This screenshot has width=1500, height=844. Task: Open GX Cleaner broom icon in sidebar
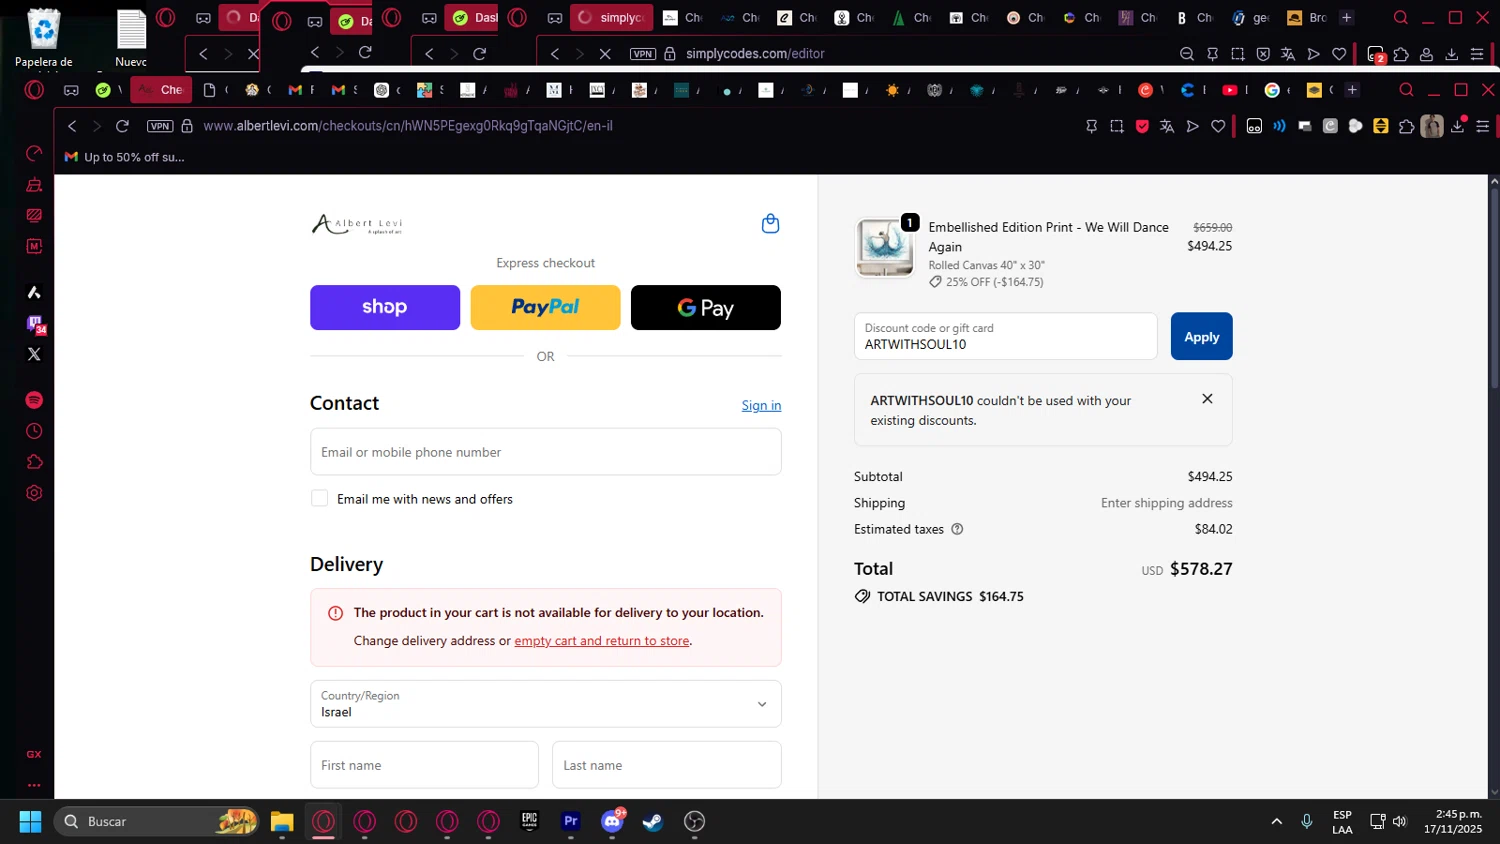click(34, 184)
